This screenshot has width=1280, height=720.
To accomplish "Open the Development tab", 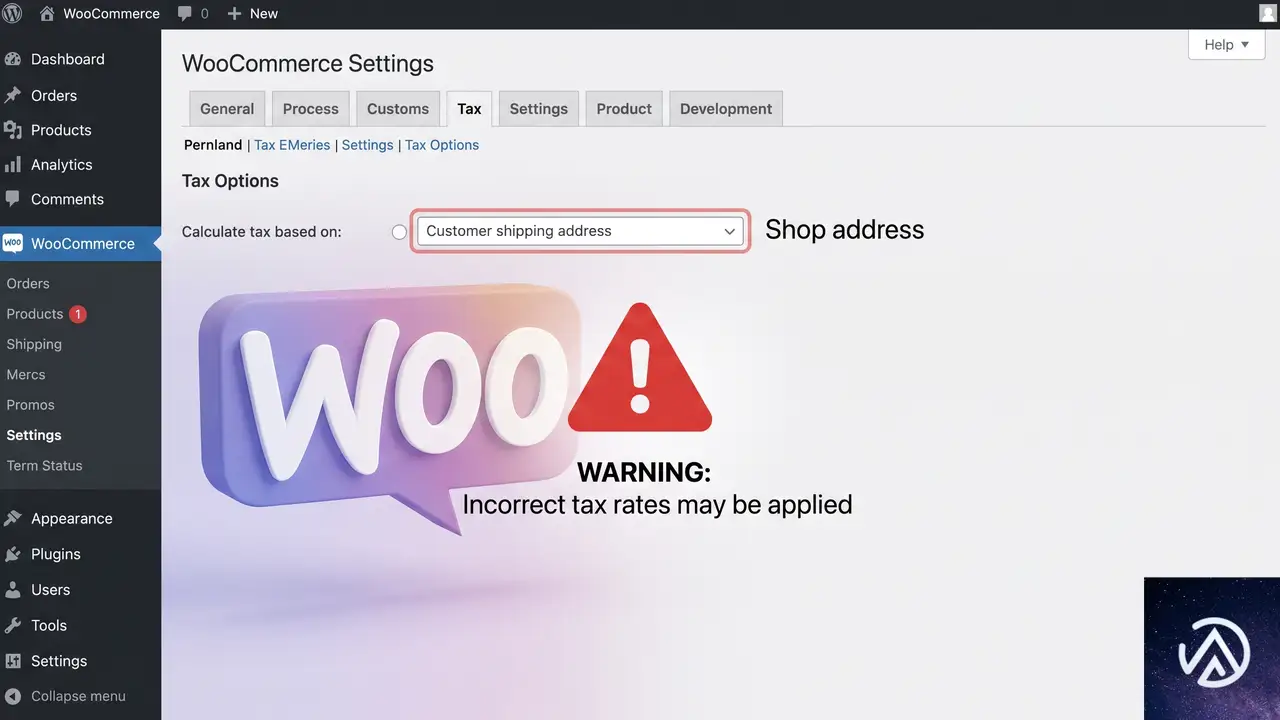I will [726, 109].
